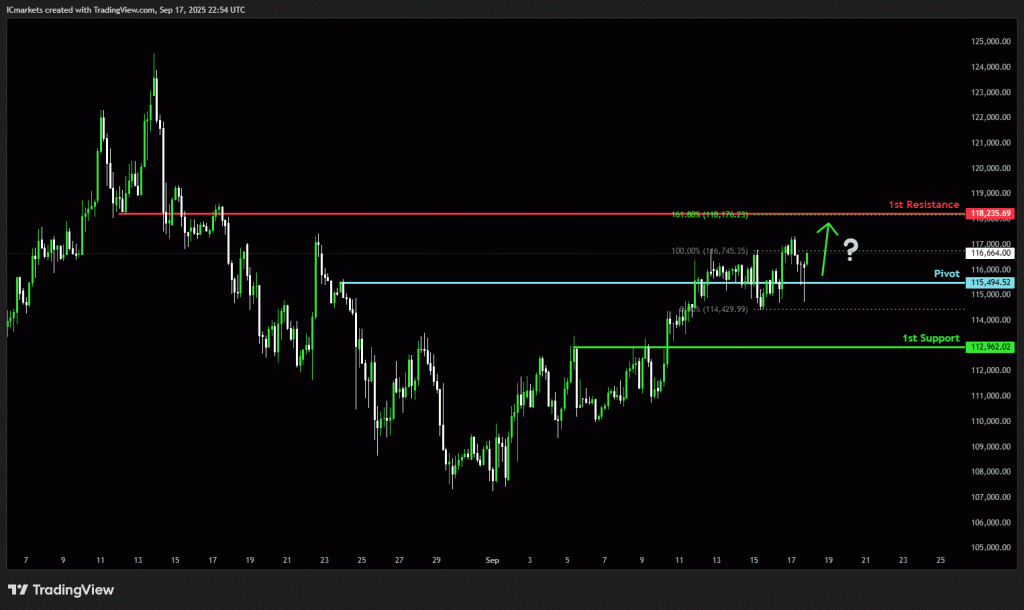Click 109,000.00 on the price axis
The height and width of the screenshot is (610, 1024).
tap(991, 447)
